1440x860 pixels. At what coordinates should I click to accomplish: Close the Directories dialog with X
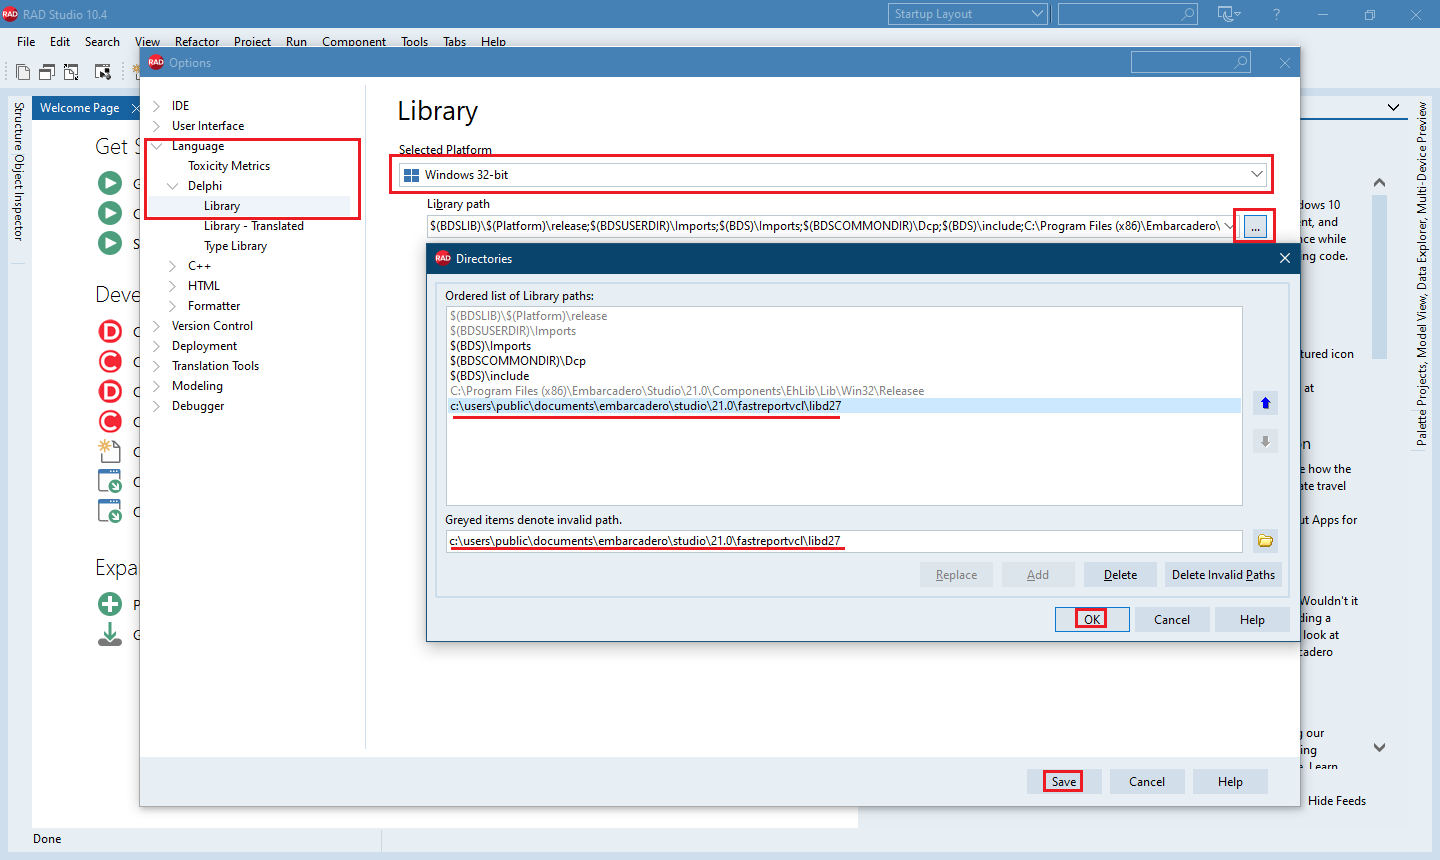point(1285,258)
